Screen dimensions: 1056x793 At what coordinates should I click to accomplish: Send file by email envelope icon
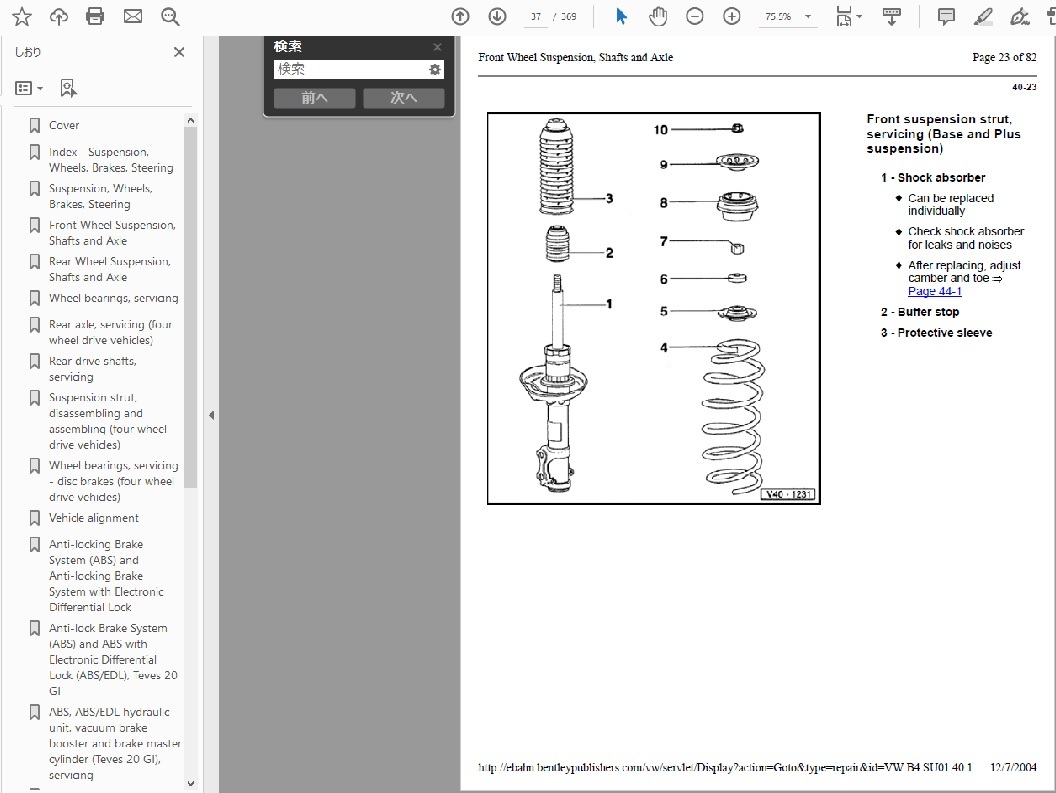(x=133, y=16)
